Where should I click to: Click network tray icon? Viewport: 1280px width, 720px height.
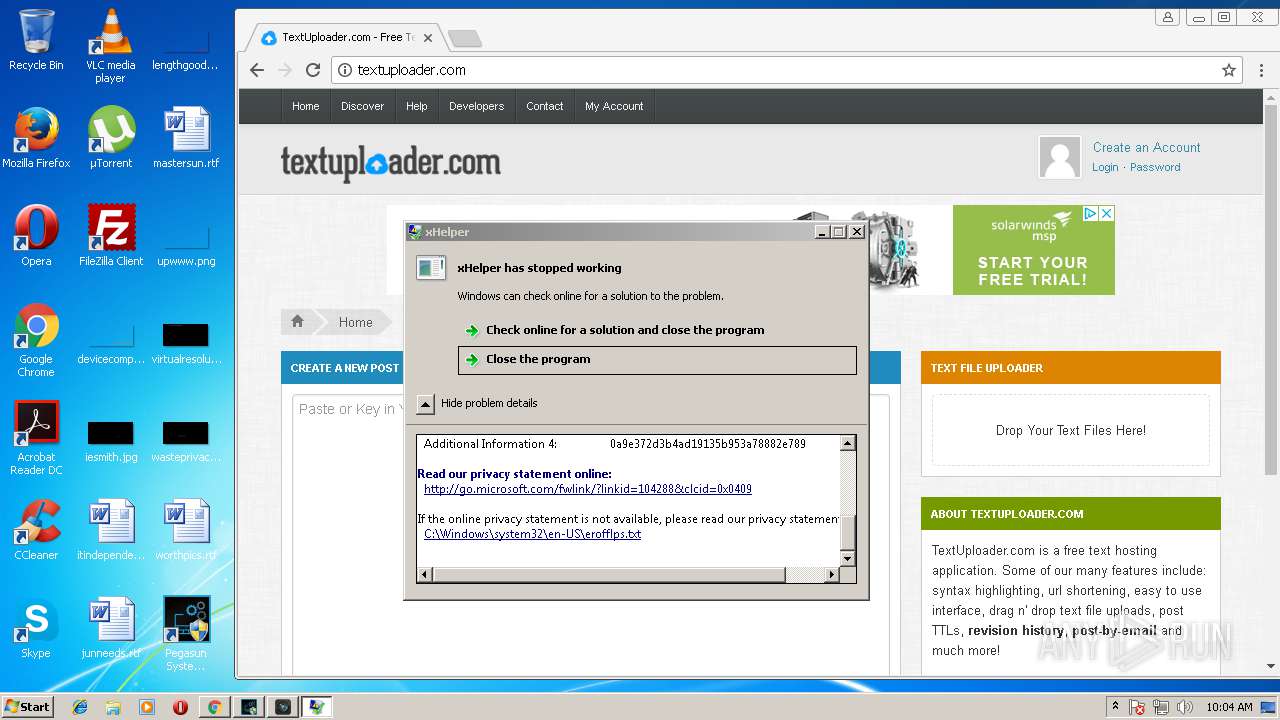[1161, 707]
